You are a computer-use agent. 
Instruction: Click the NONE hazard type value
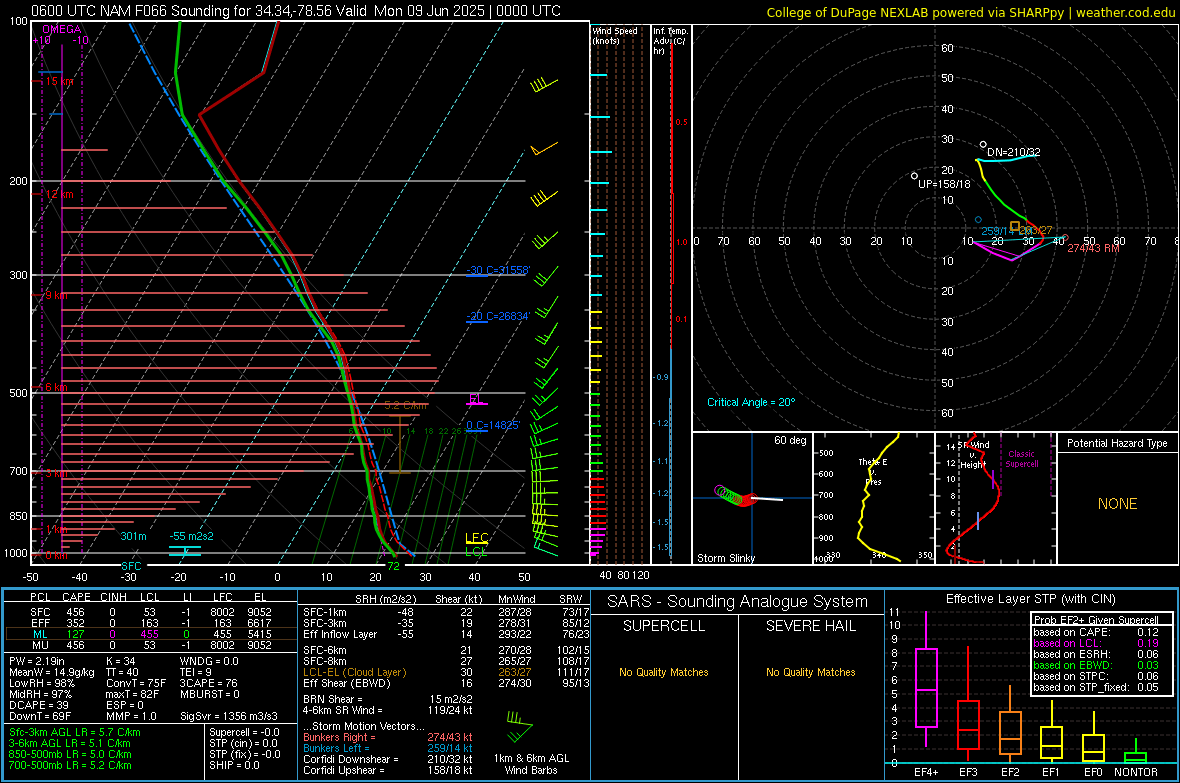tap(1117, 504)
